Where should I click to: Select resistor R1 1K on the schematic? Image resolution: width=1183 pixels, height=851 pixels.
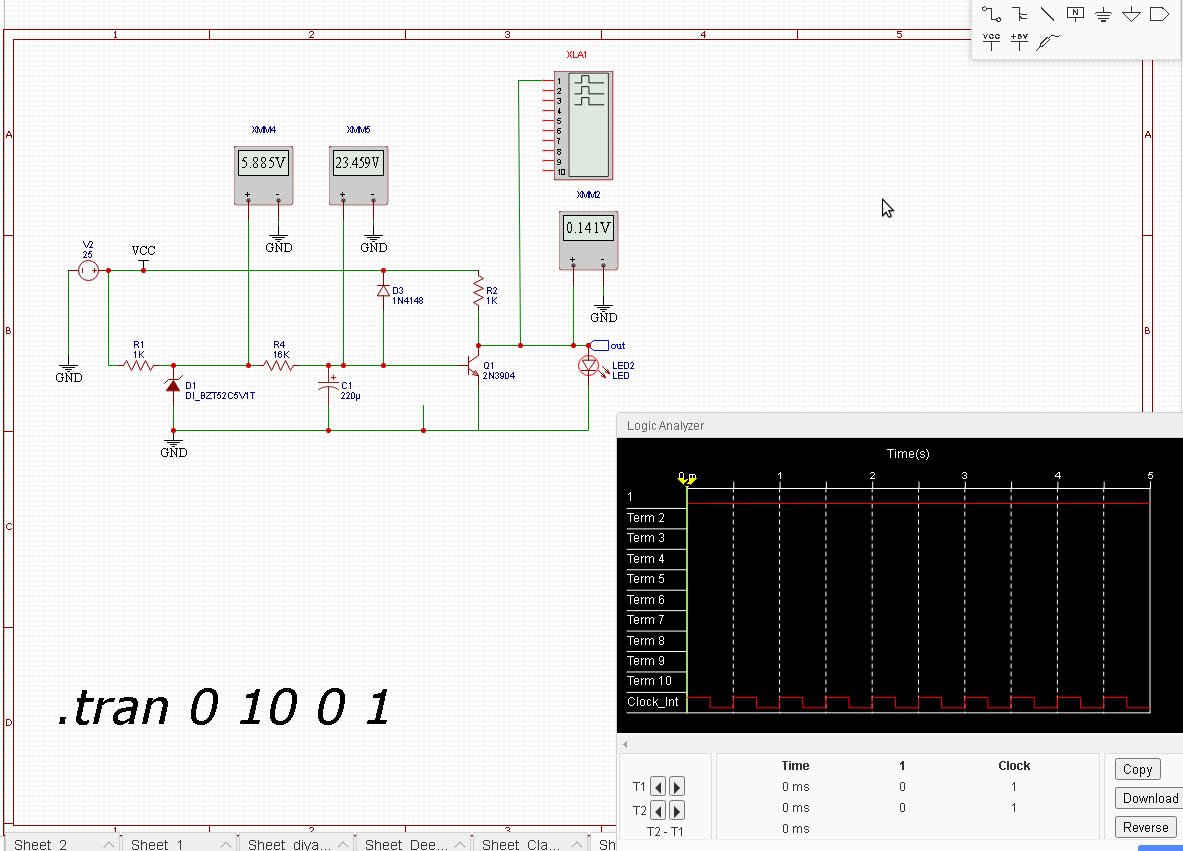(x=139, y=365)
